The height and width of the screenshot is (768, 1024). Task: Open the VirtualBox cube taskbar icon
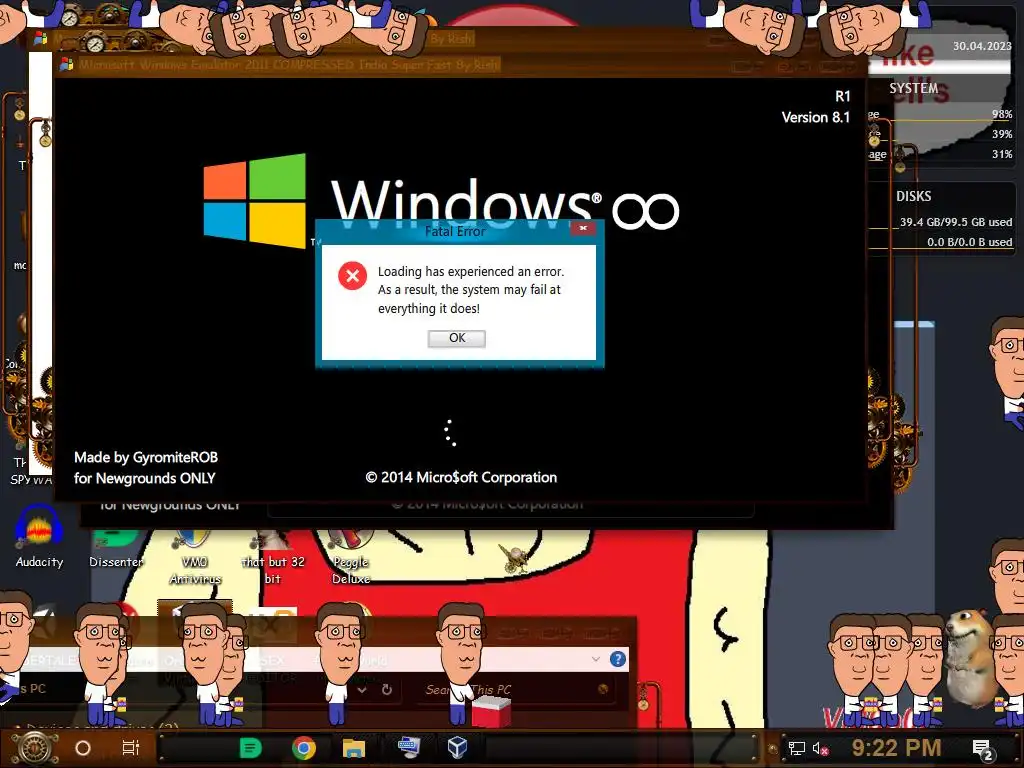pos(457,746)
